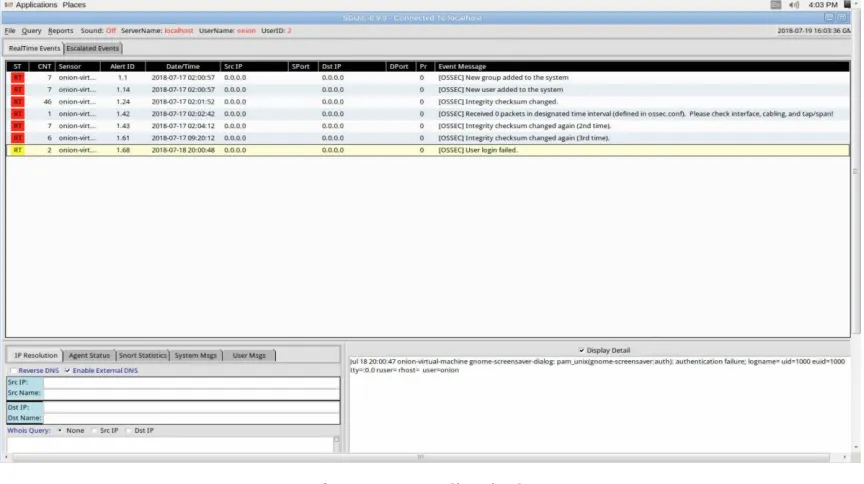Open the Reports menu

[x=60, y=31]
